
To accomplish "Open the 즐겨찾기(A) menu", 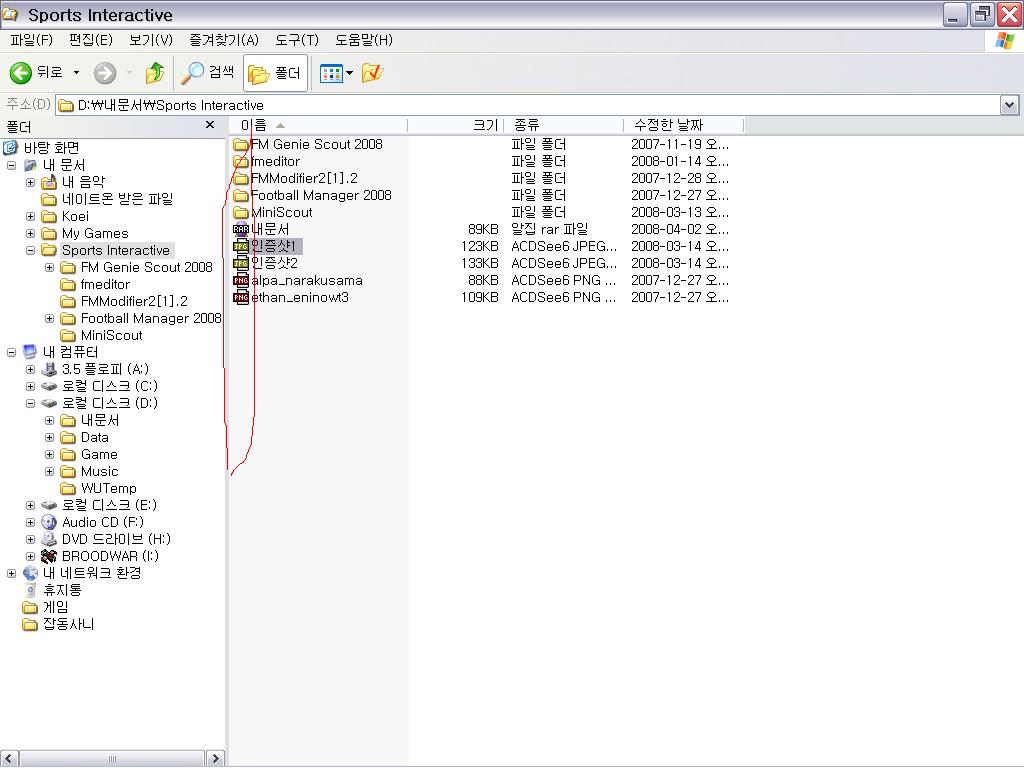I will pos(224,40).
